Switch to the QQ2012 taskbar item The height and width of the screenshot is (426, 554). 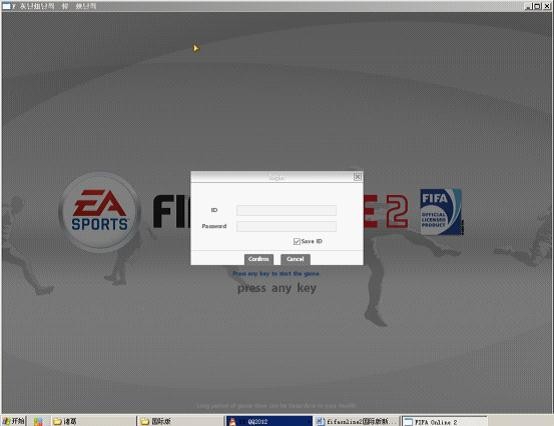[x=269, y=421]
